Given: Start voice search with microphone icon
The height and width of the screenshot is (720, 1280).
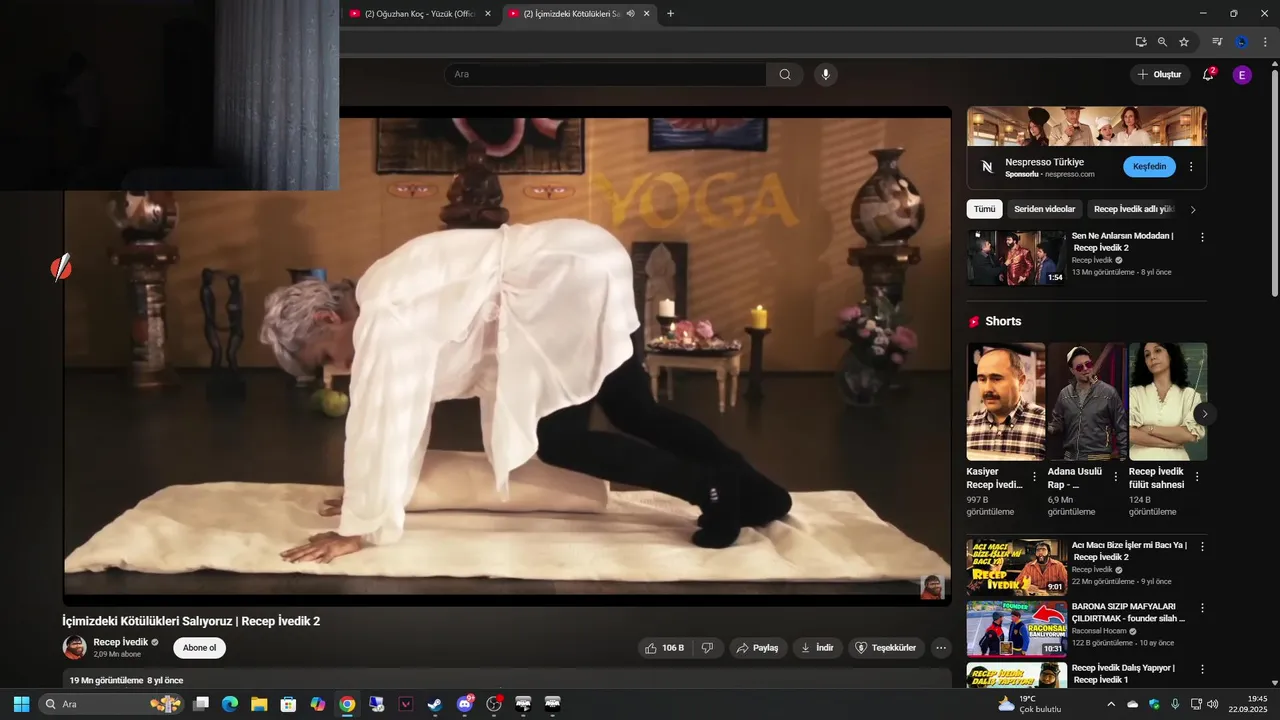Looking at the screenshot, I should 825,74.
